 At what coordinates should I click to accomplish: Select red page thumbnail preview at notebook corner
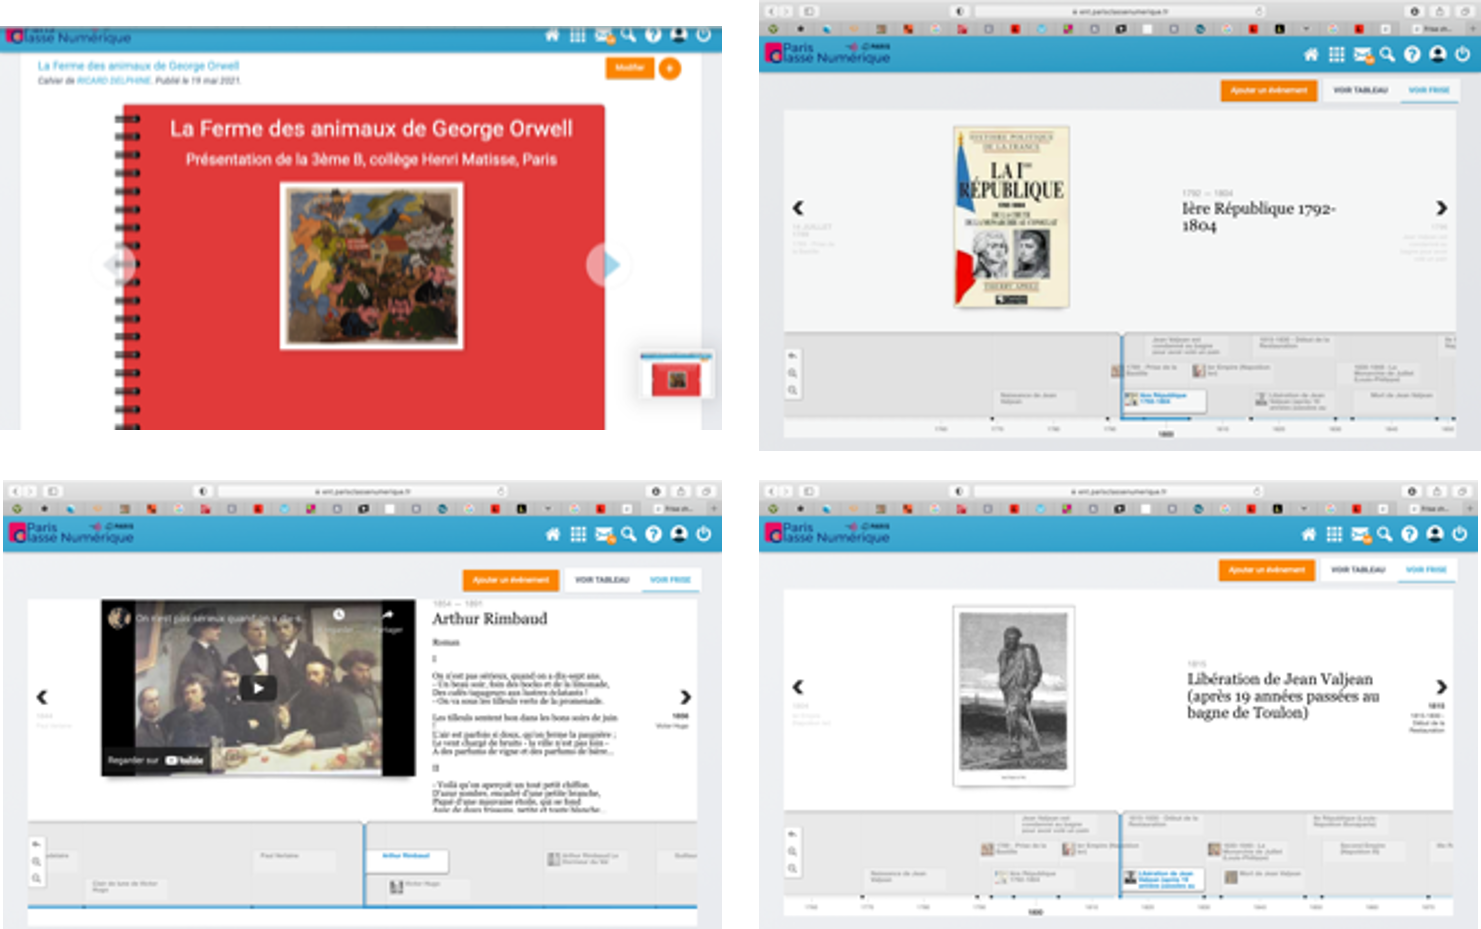pos(677,378)
